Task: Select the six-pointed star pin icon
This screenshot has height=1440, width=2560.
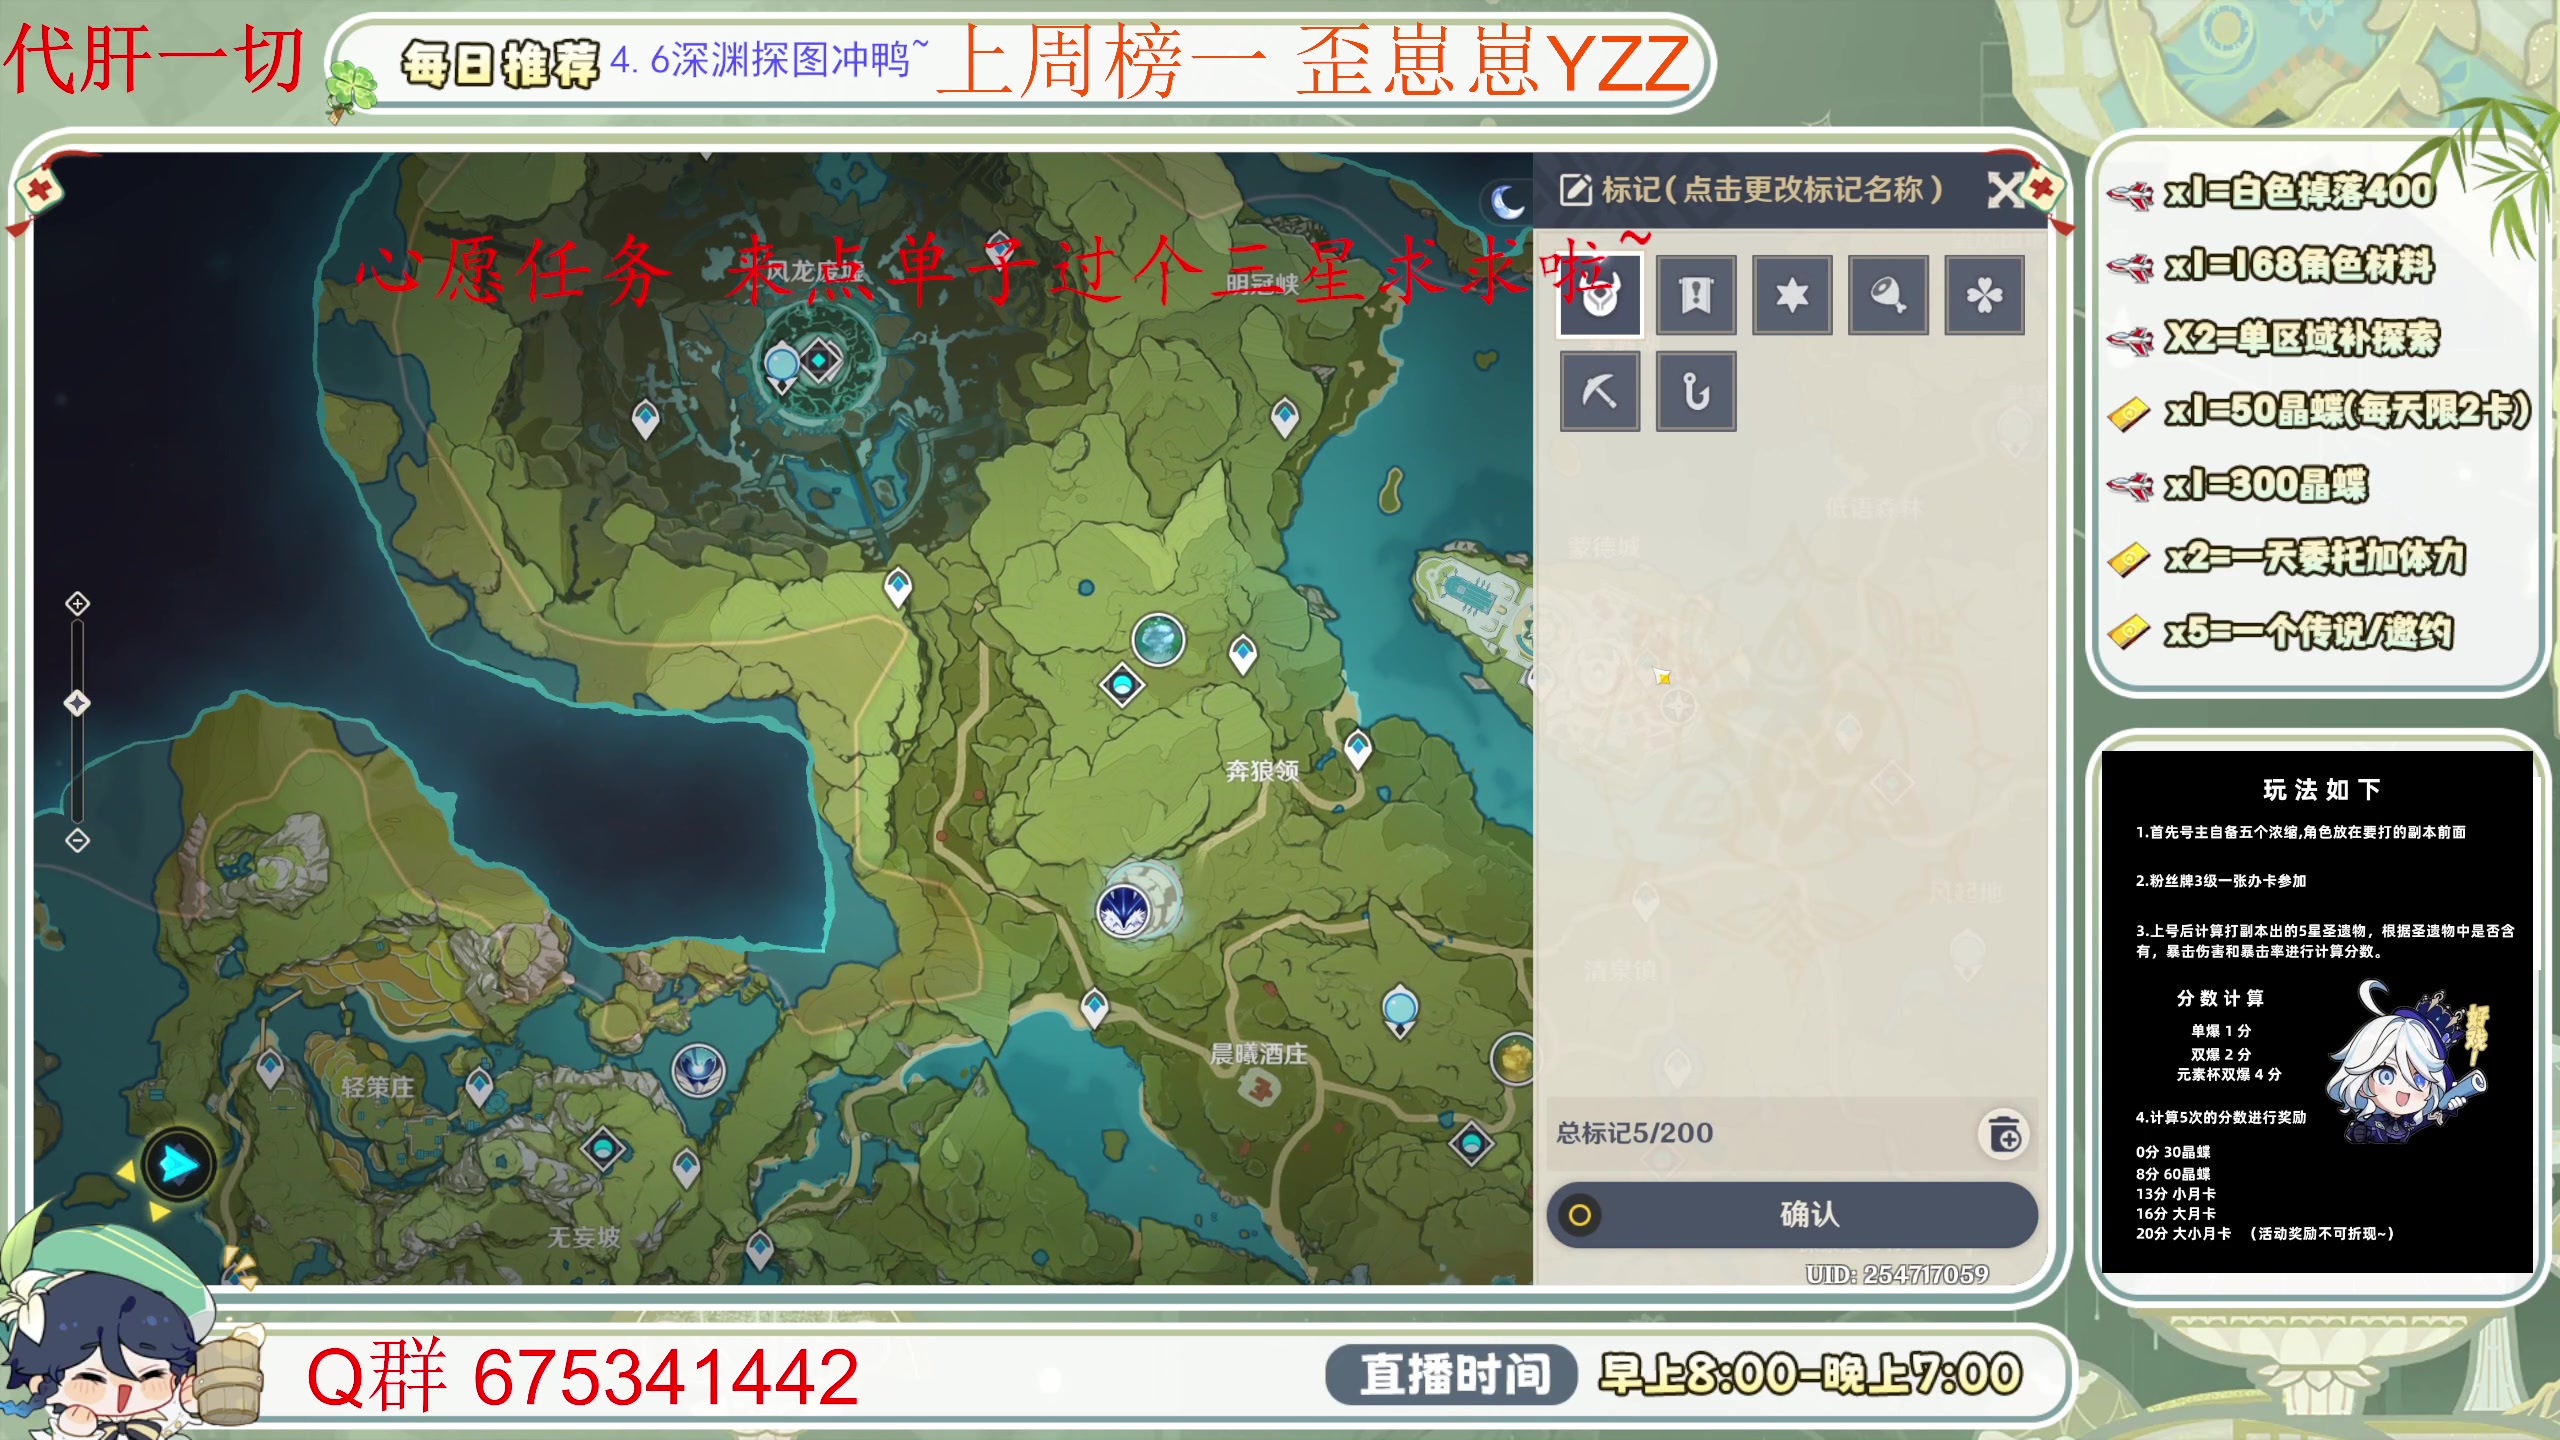Action: coord(1792,295)
